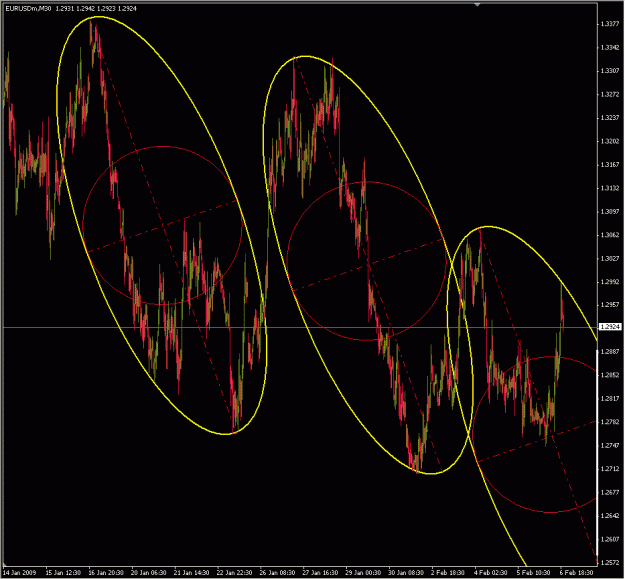Click the 1.3272 price axis label

[x=610, y=94]
